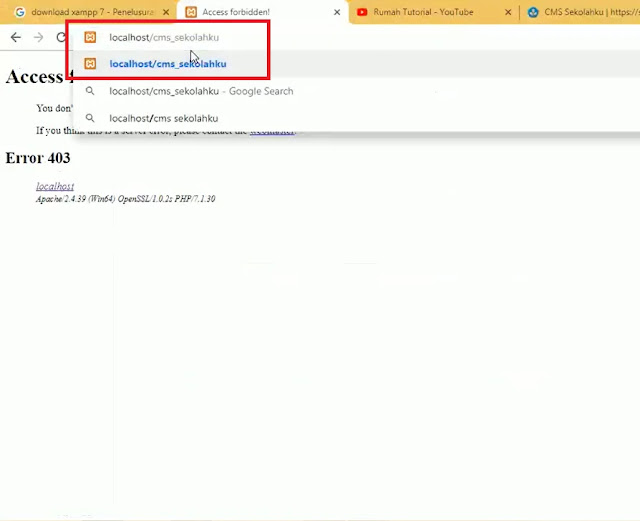The height and width of the screenshot is (521, 640).
Task: Click XAMPP icon of highlighted suggestion
Action: pos(90,64)
